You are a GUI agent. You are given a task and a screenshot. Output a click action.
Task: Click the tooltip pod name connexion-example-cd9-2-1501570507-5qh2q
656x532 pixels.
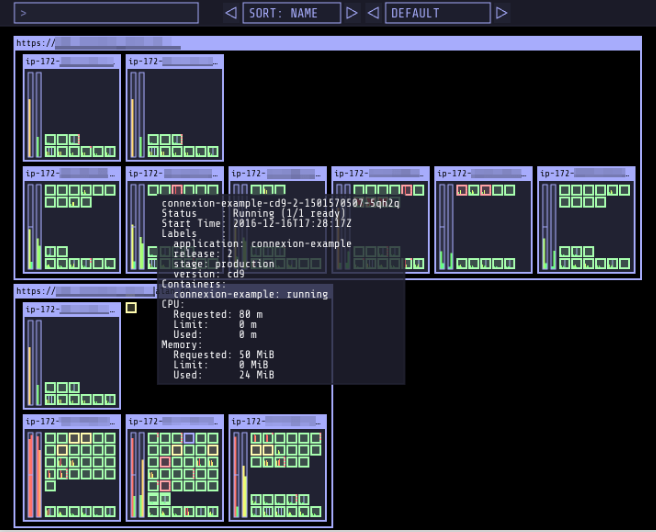[280, 203]
